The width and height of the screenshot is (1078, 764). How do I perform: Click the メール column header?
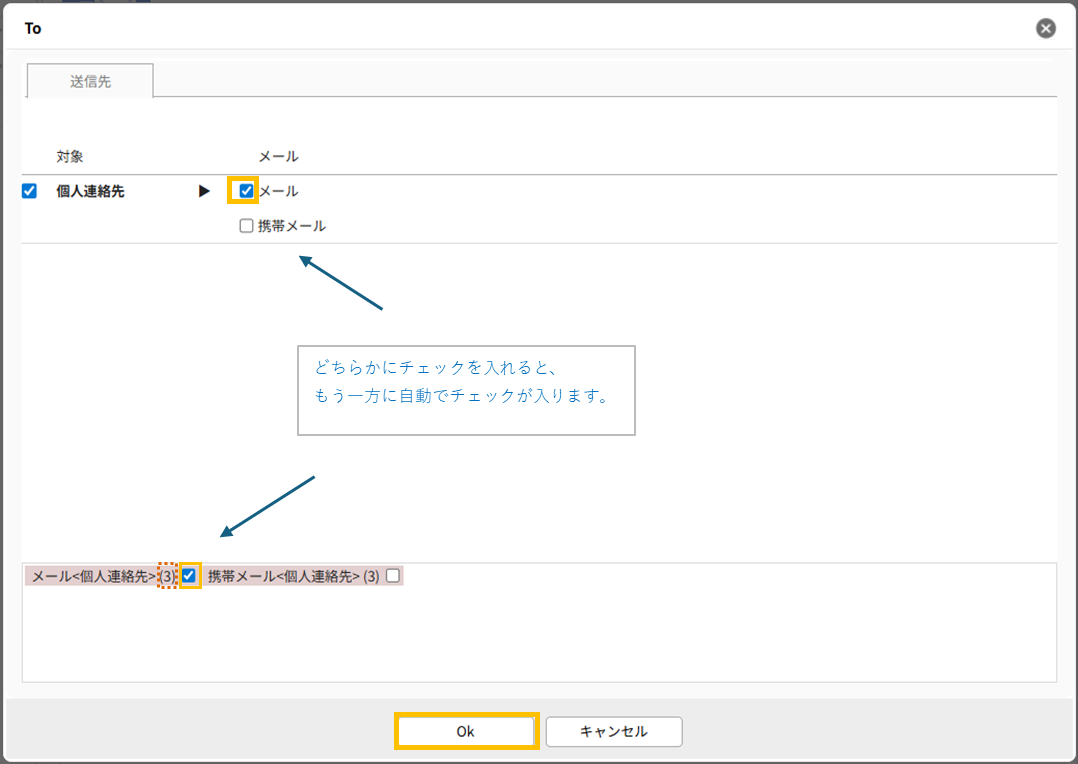[278, 157]
